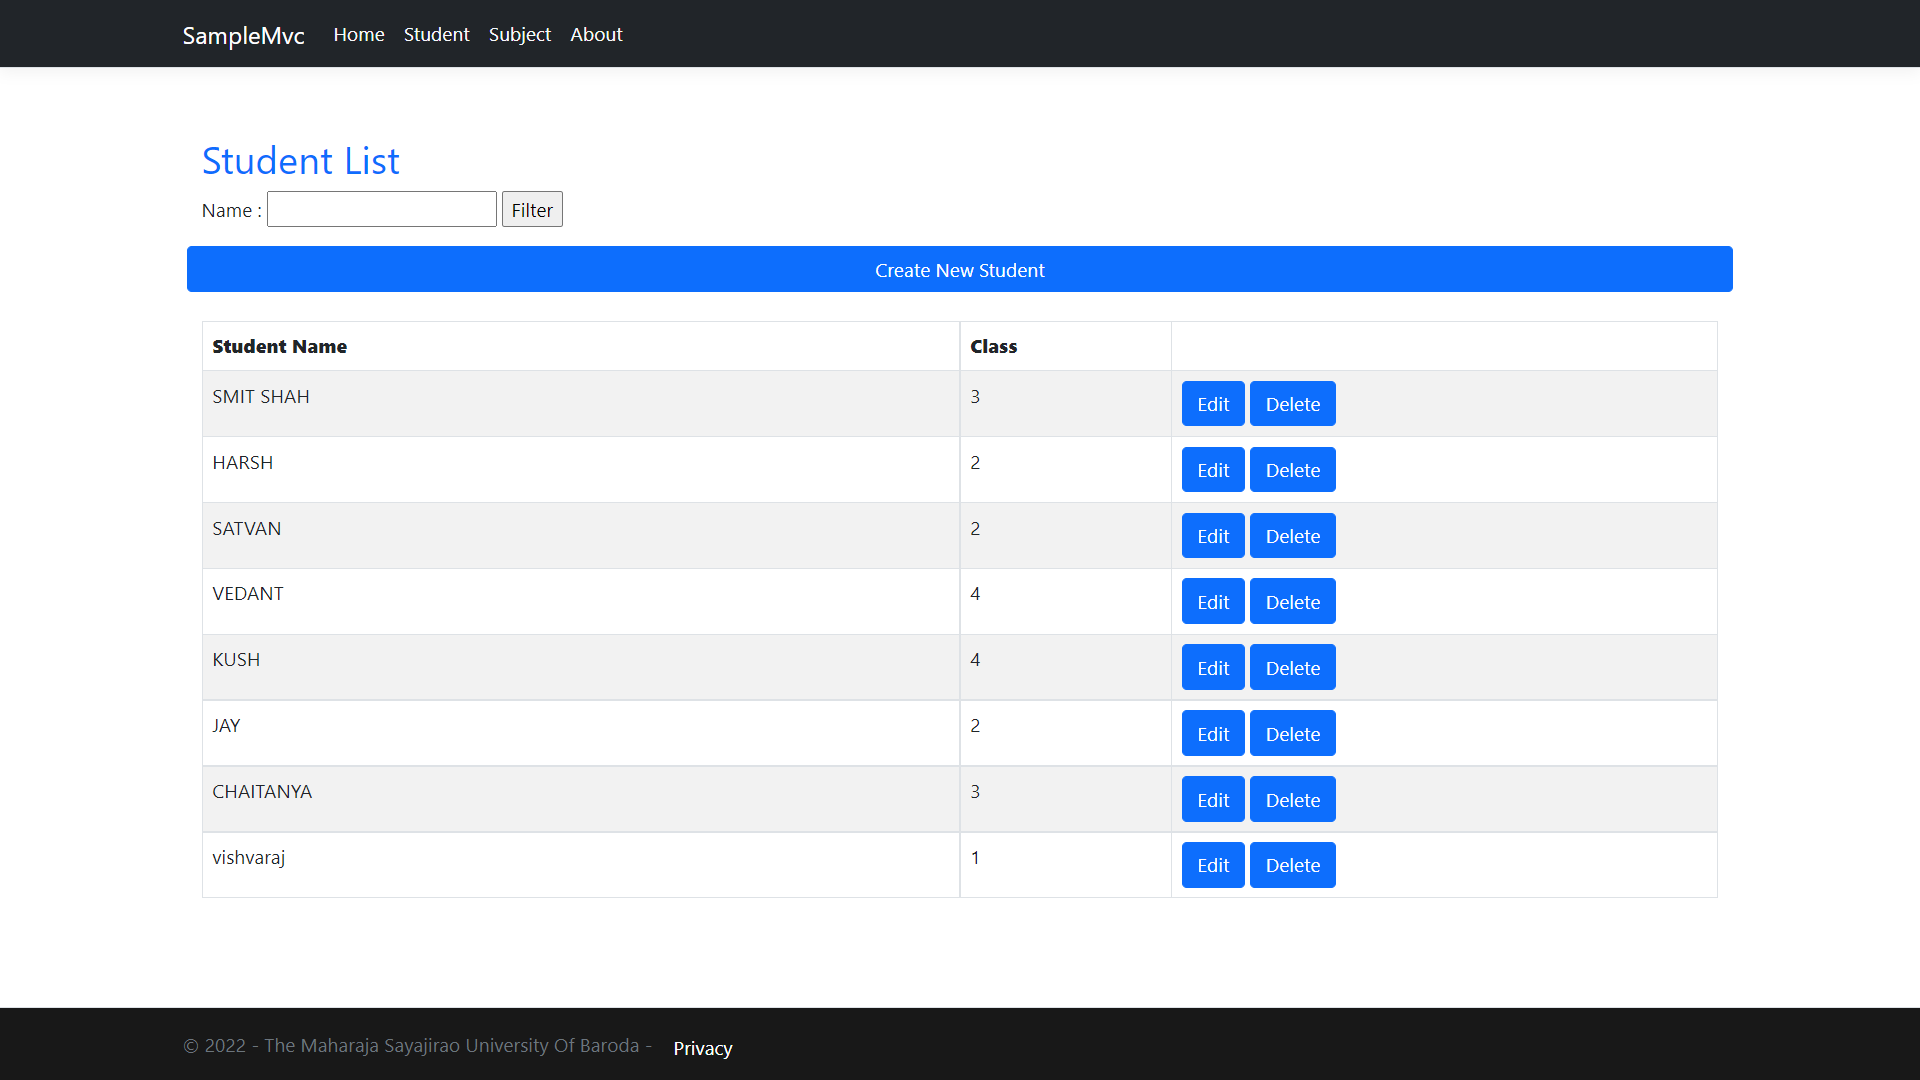Edit the KUSH student row
The height and width of the screenshot is (1080, 1920).
[x=1213, y=667]
